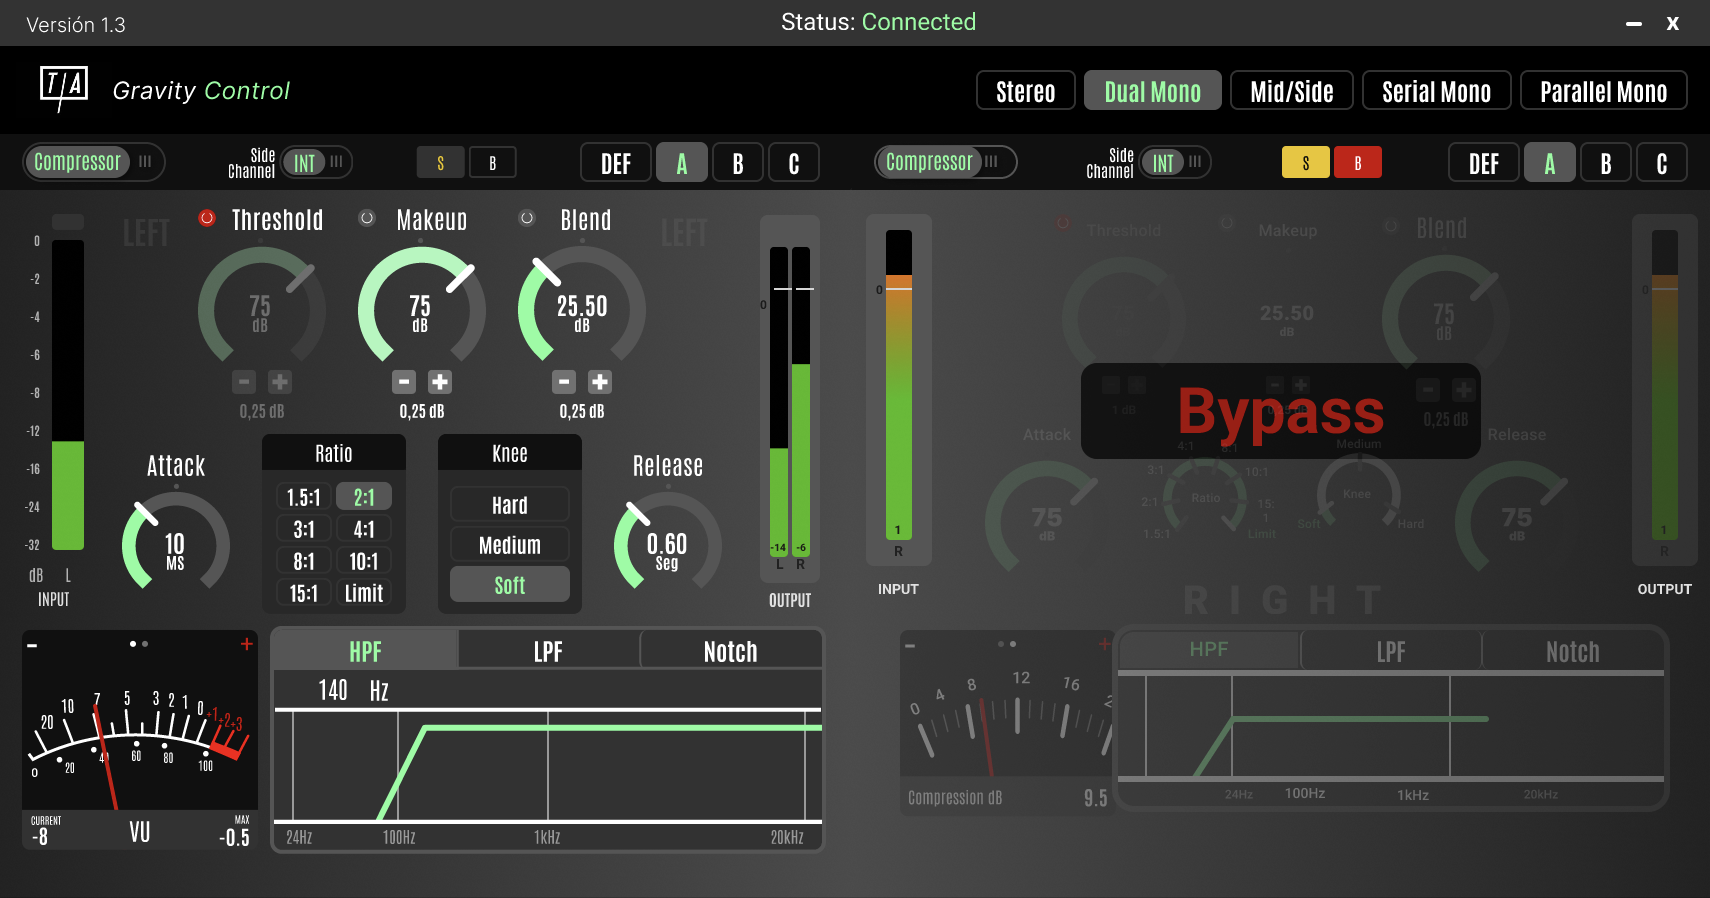This screenshot has width=1710, height=898.
Task: Switch to Mid/Side mode
Action: point(1292,91)
